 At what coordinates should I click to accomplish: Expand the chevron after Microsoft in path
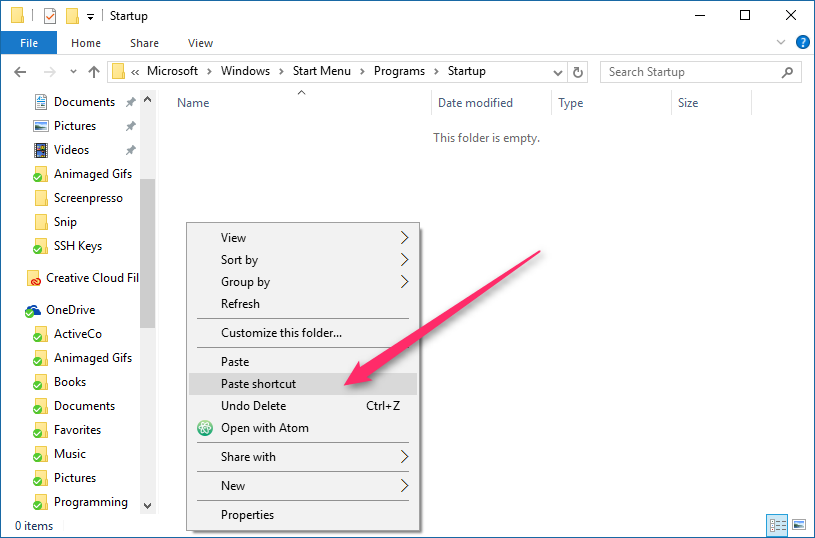pyautogui.click(x=209, y=72)
